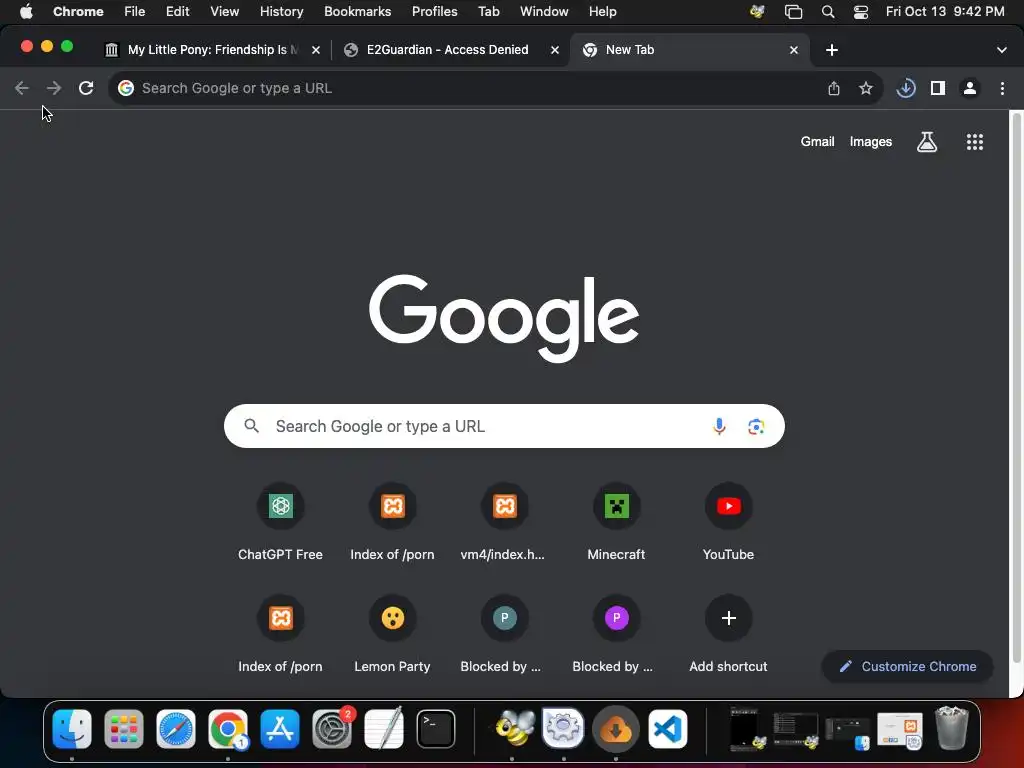
Task: Close the My Little Pony tab
Action: pyautogui.click(x=315, y=50)
